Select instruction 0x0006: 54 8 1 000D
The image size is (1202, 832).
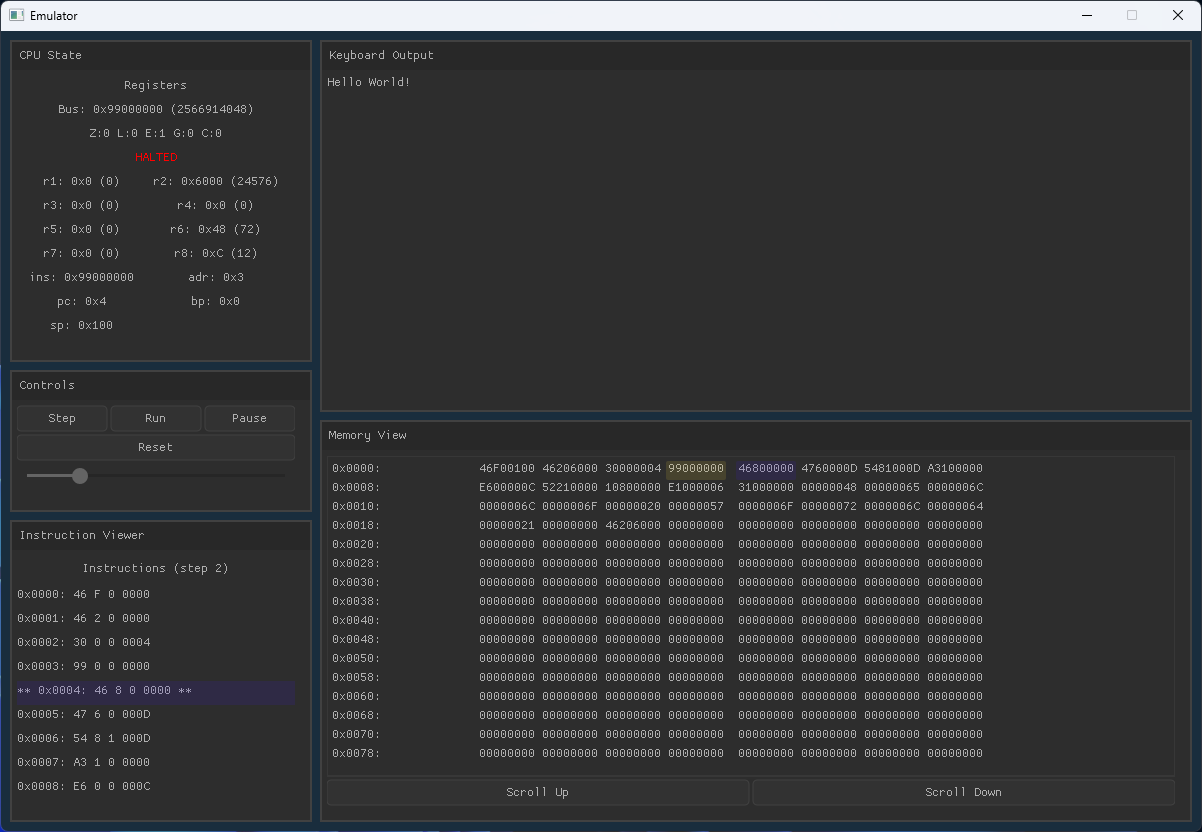83,738
